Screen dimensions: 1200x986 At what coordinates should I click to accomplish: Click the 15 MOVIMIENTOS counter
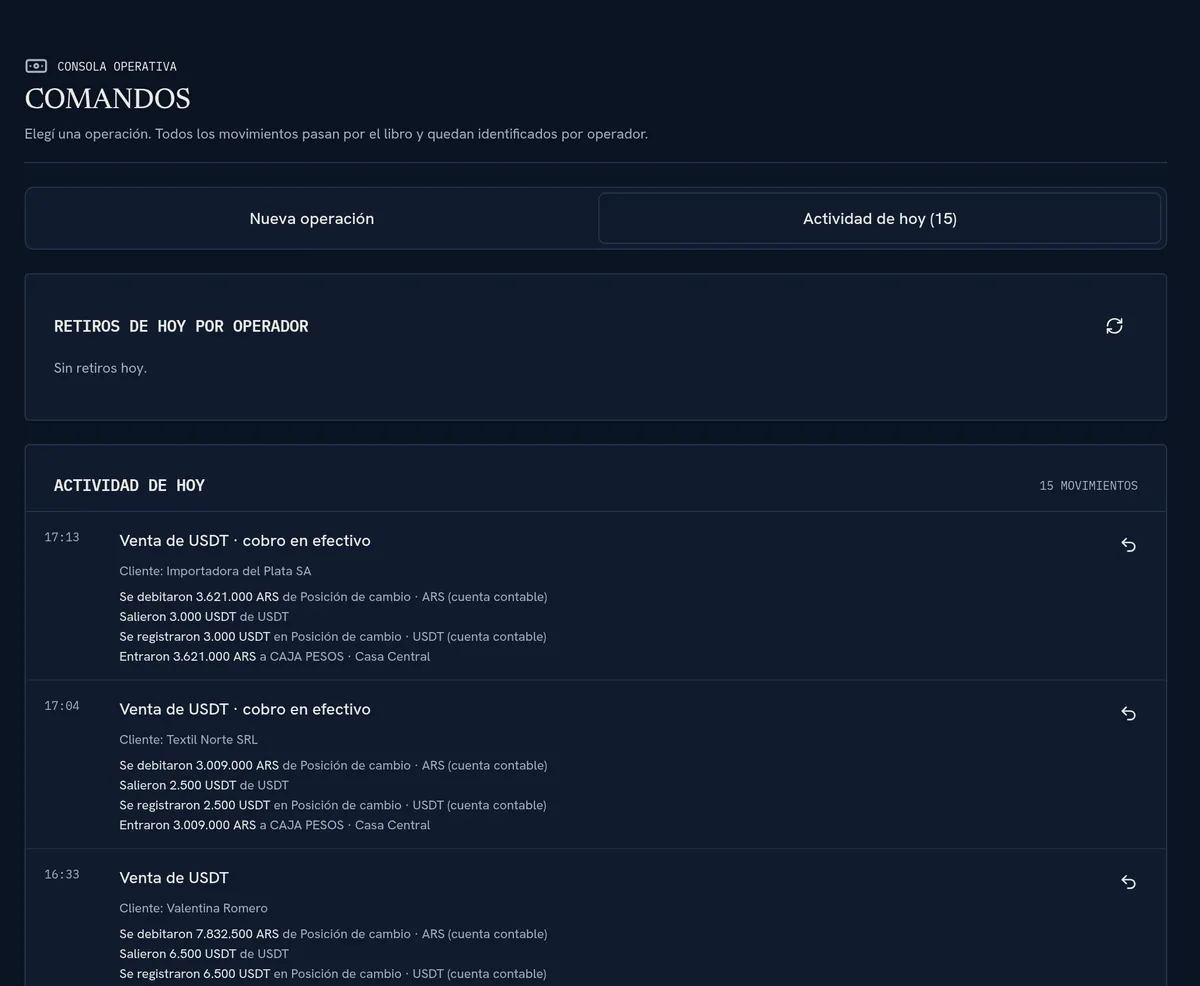[x=1088, y=485]
